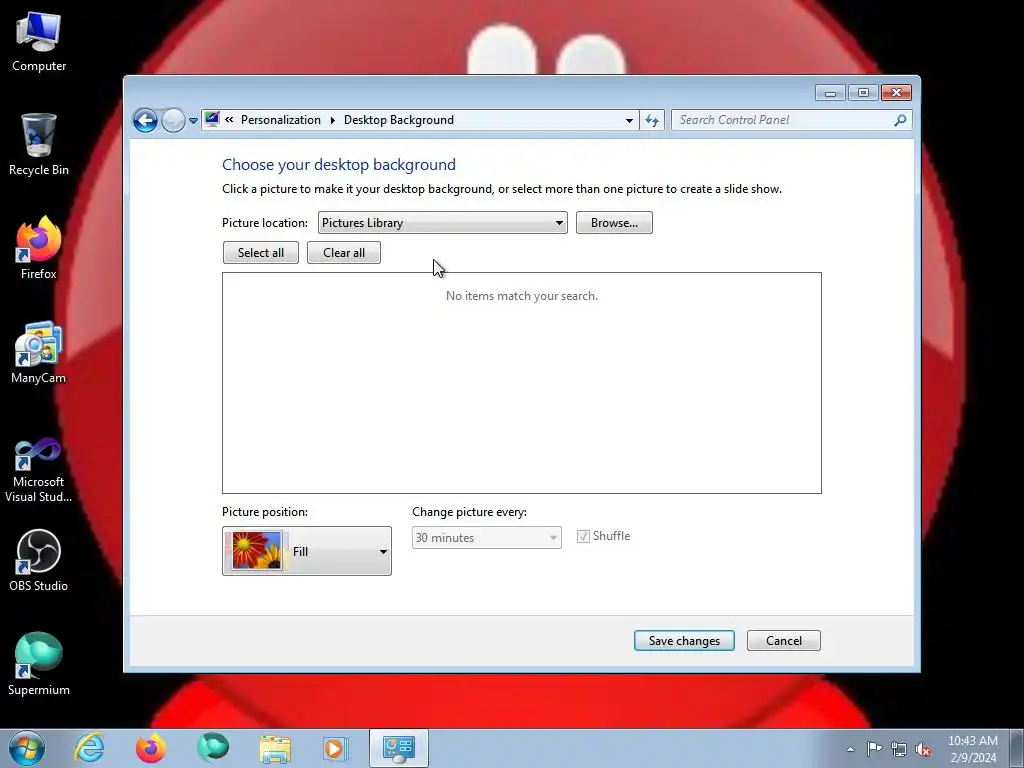The height and width of the screenshot is (768, 1024).
Task: Open the Picture location dropdown
Action: point(443,223)
